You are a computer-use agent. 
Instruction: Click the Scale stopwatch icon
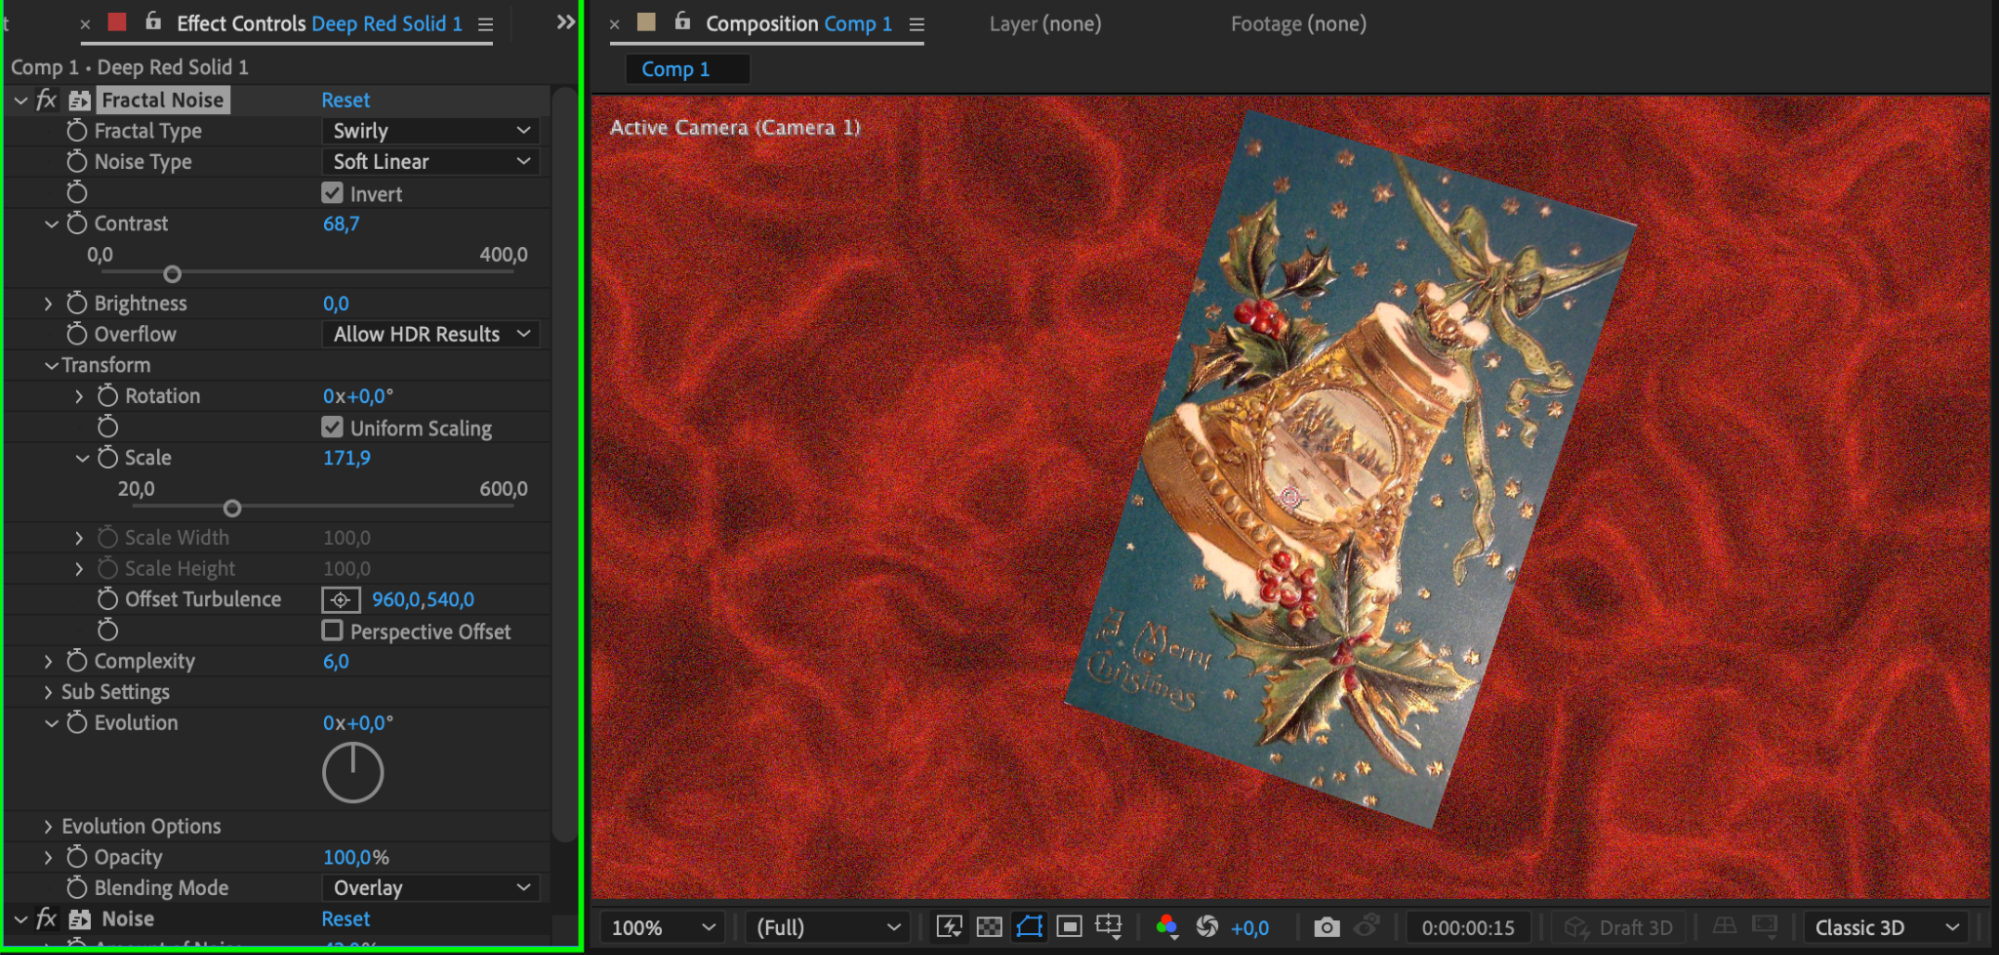(x=108, y=458)
